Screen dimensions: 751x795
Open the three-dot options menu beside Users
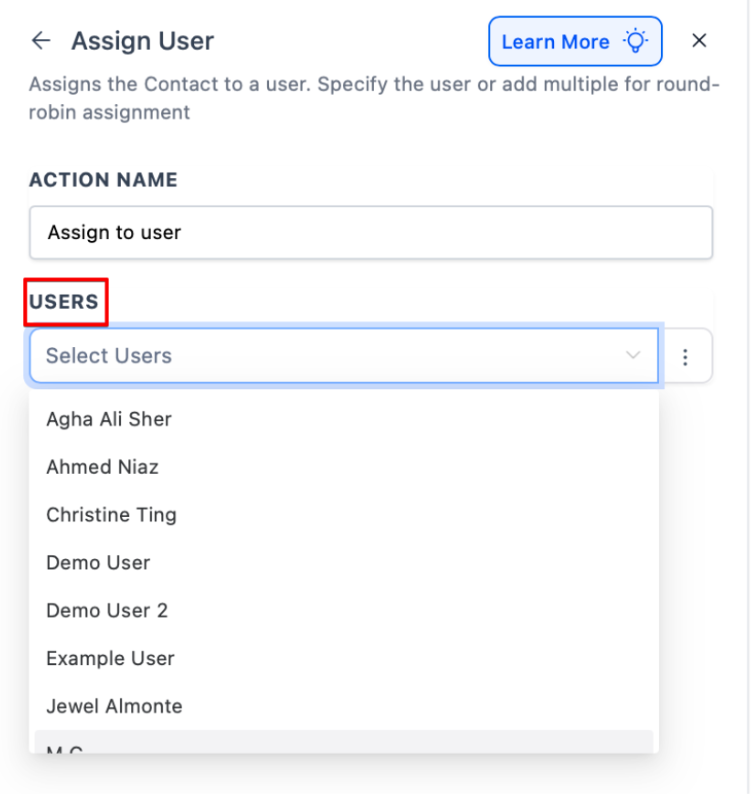click(x=686, y=356)
